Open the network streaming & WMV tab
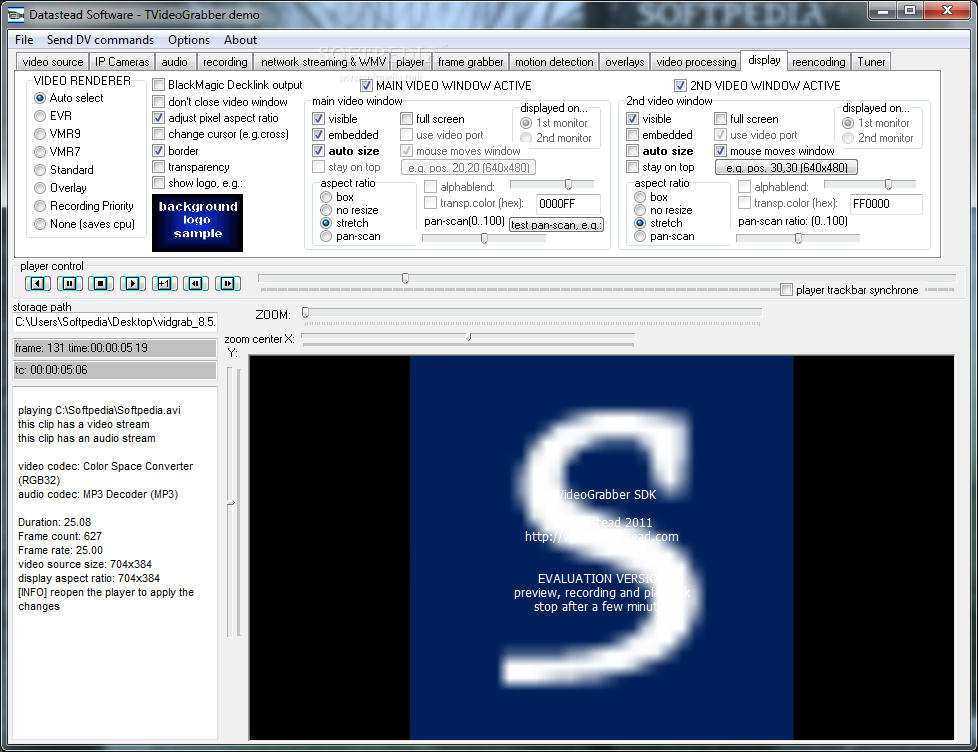The image size is (978, 752). coord(323,62)
